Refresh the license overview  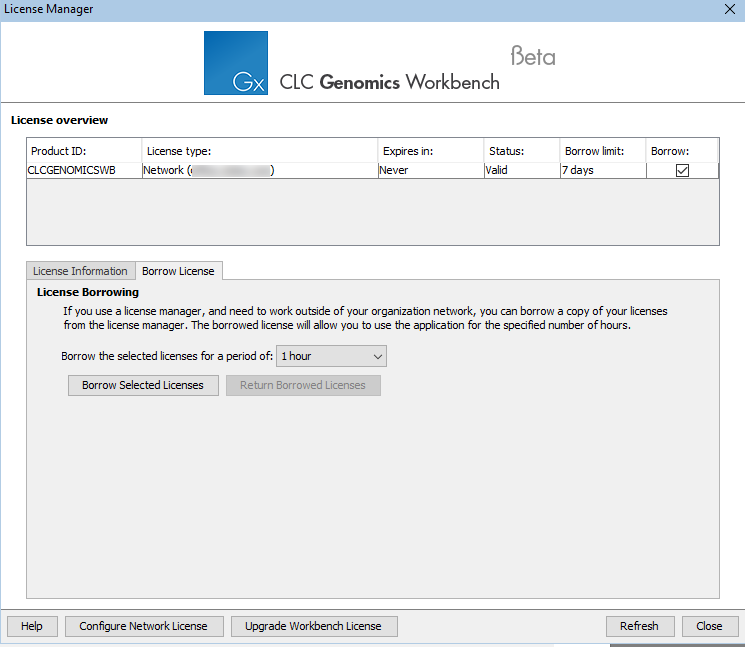[639, 626]
